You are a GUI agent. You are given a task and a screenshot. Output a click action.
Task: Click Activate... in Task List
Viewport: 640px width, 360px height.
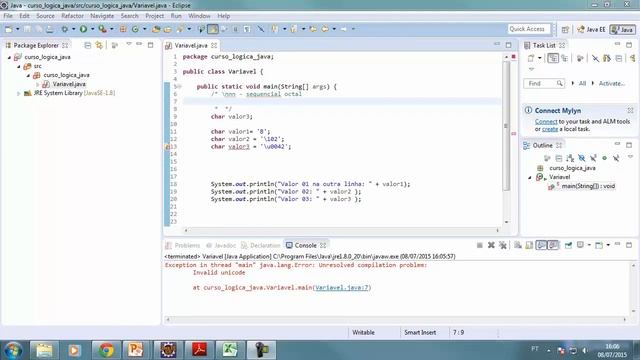pyautogui.click(x=611, y=83)
